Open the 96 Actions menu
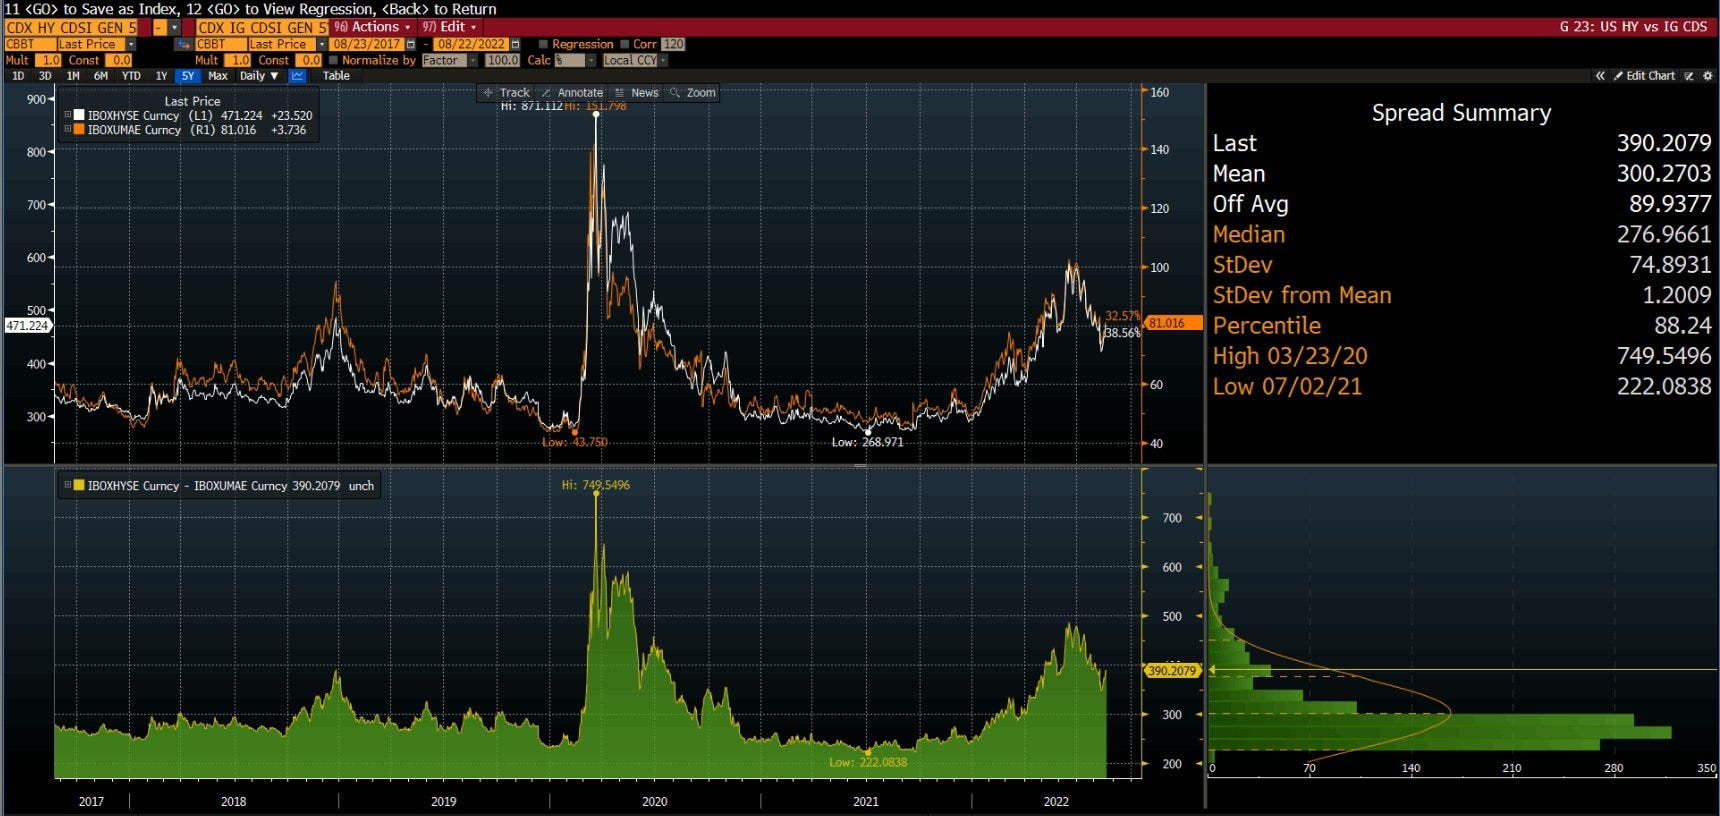The image size is (1720, 816). [x=372, y=27]
